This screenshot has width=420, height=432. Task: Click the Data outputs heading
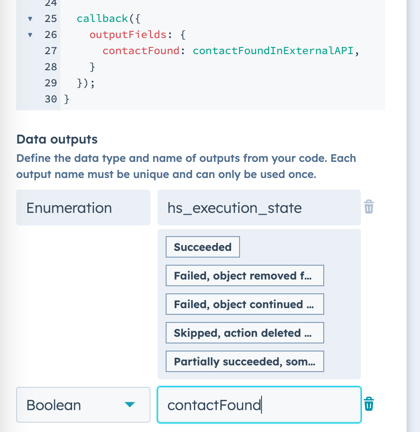tap(57, 139)
